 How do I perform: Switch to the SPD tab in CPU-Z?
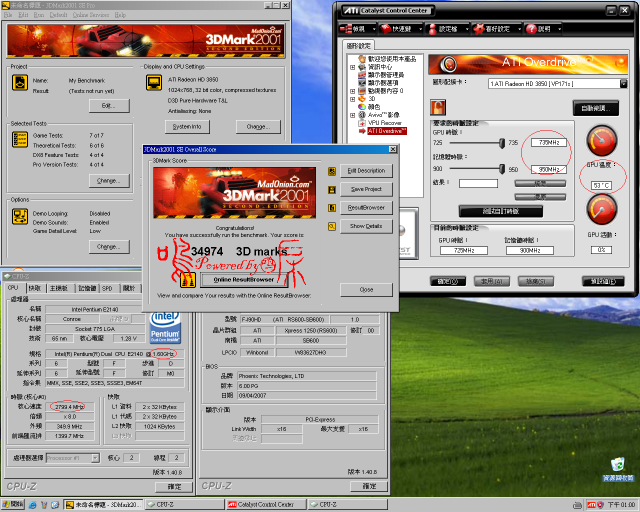(x=107, y=288)
